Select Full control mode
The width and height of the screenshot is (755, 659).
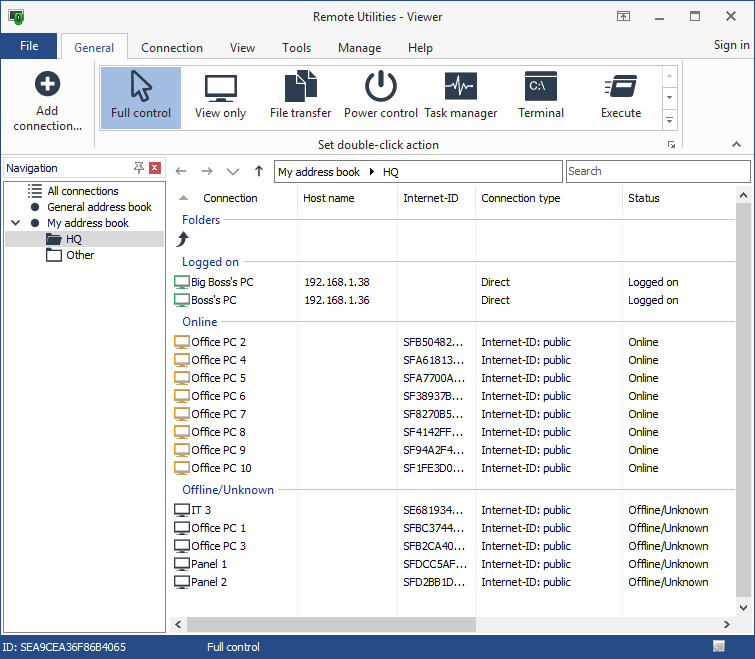pos(141,98)
